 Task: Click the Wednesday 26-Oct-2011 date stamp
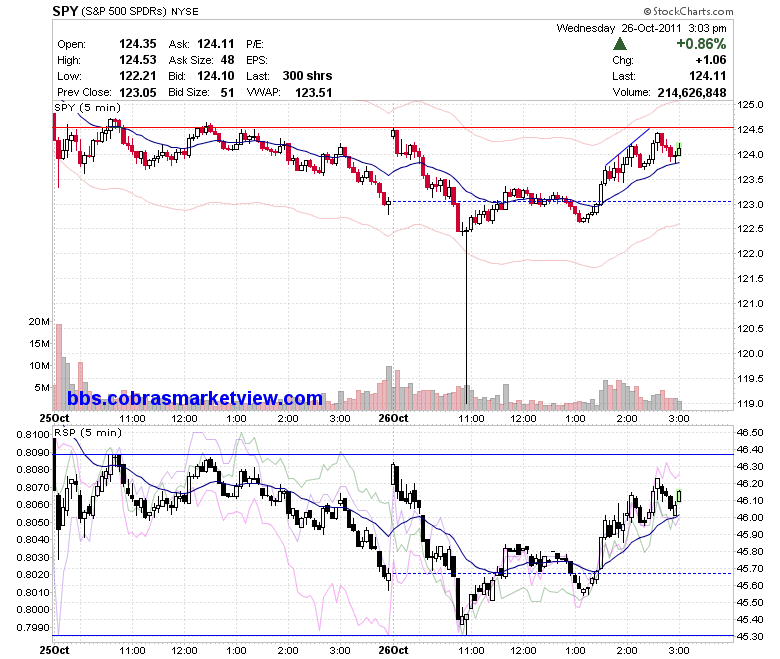(618, 28)
